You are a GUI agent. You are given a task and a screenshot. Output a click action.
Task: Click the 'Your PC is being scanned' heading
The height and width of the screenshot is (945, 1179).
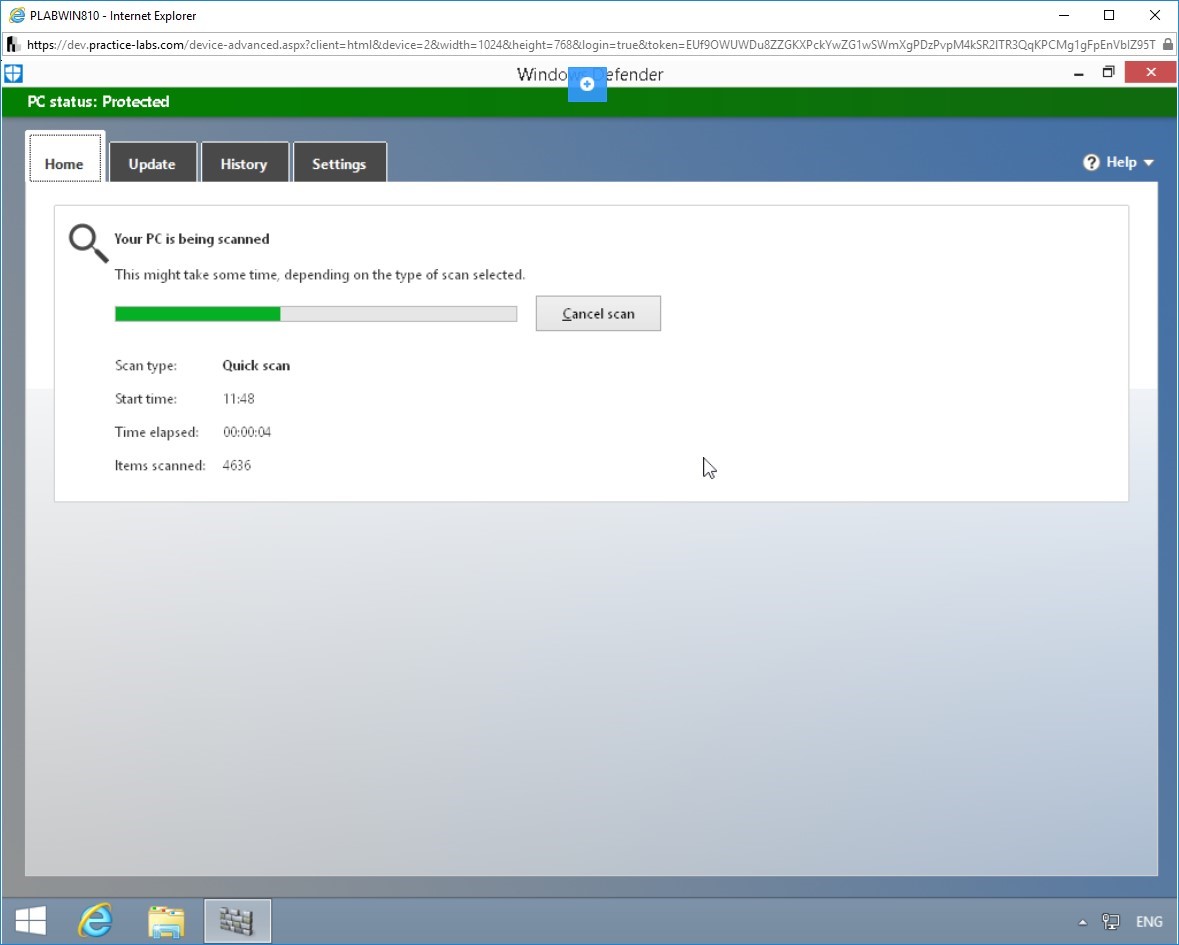click(x=192, y=239)
